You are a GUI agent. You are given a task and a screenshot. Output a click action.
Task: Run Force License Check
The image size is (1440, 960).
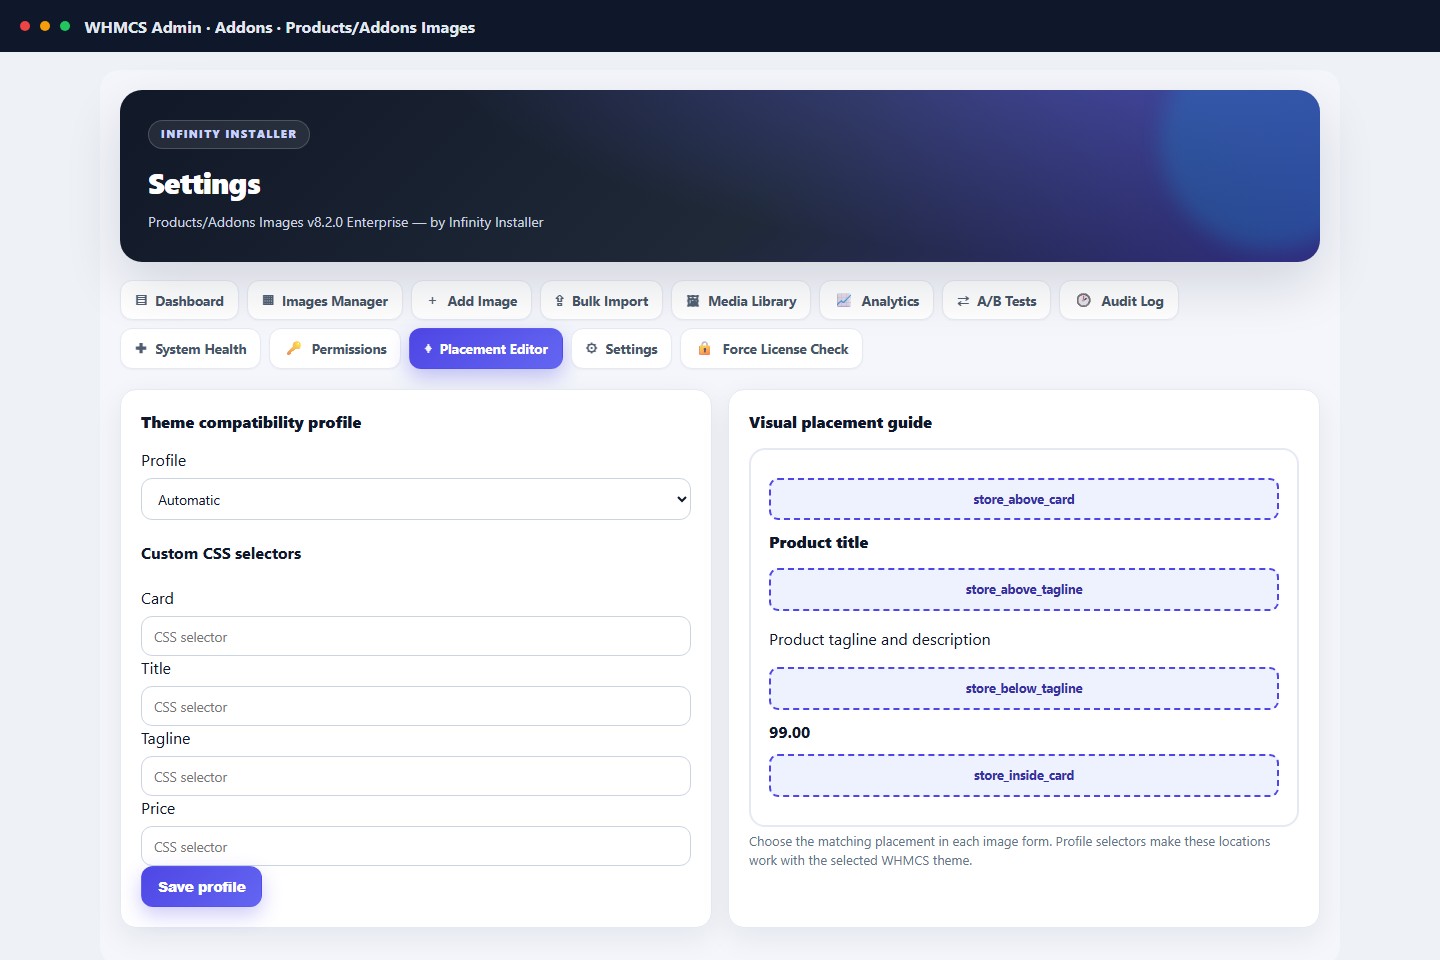(x=771, y=349)
